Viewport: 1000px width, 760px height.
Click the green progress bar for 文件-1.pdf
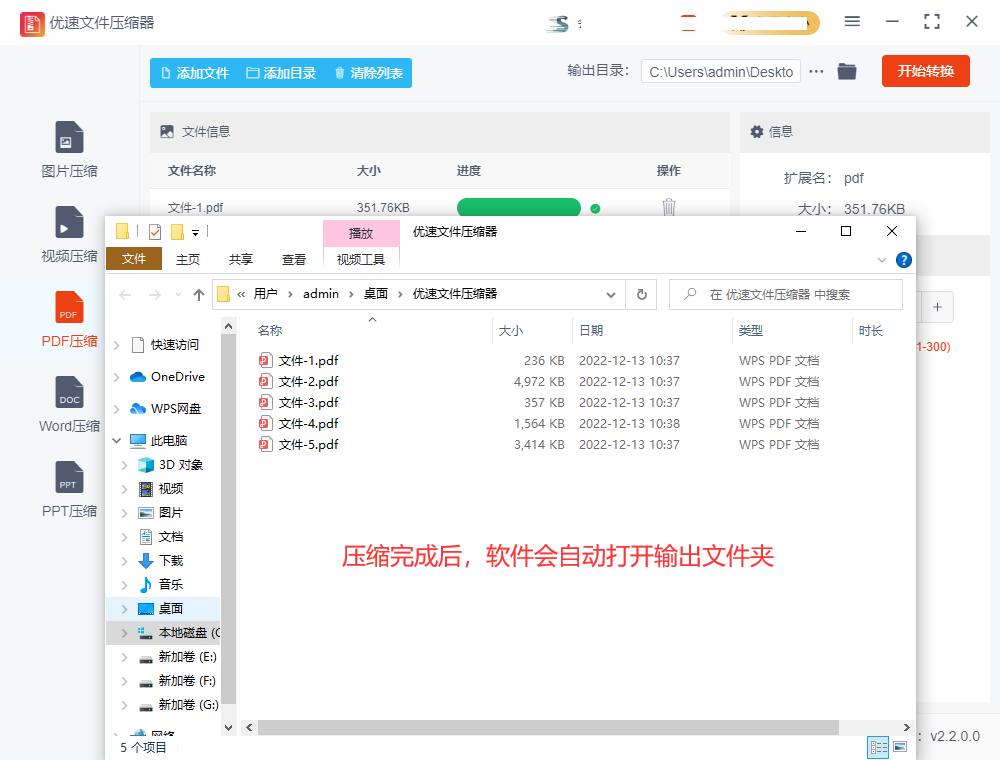(x=518, y=208)
